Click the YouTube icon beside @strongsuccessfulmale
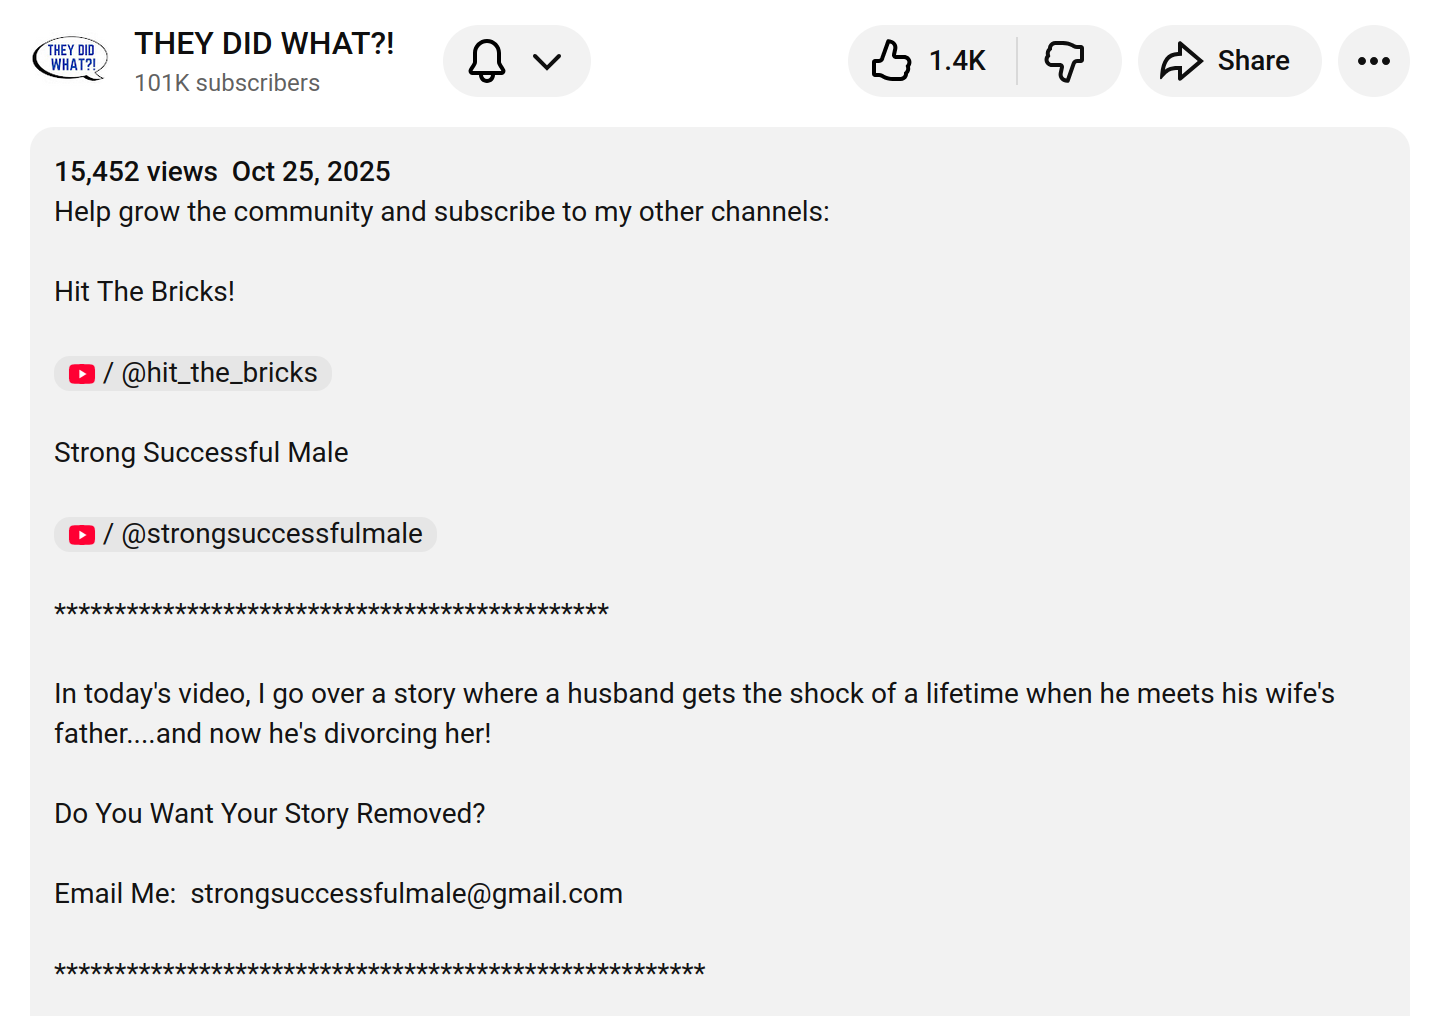This screenshot has height=1016, width=1430. [82, 535]
